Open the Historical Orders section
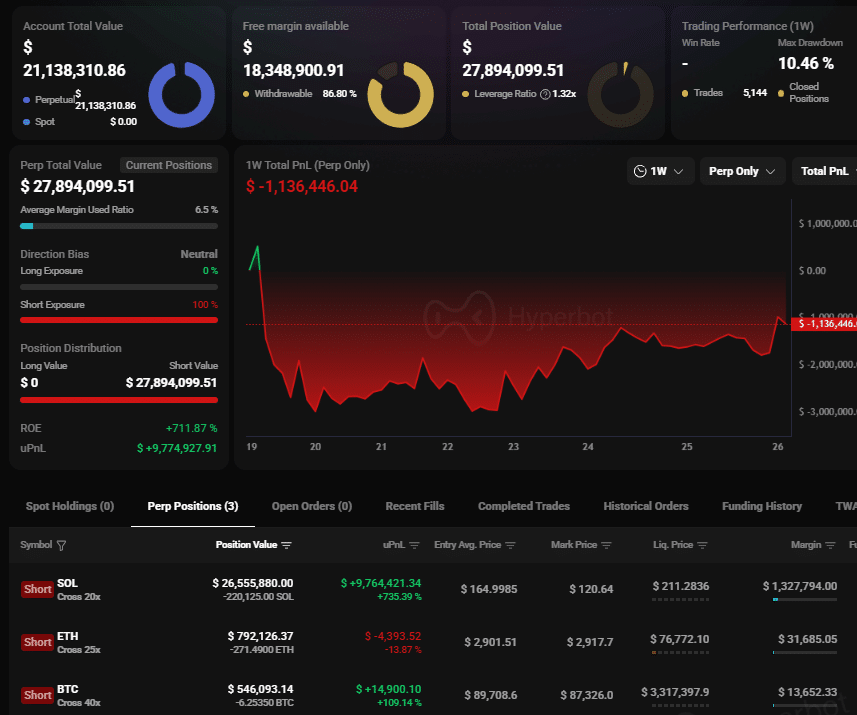The width and height of the screenshot is (857, 715). 646,506
